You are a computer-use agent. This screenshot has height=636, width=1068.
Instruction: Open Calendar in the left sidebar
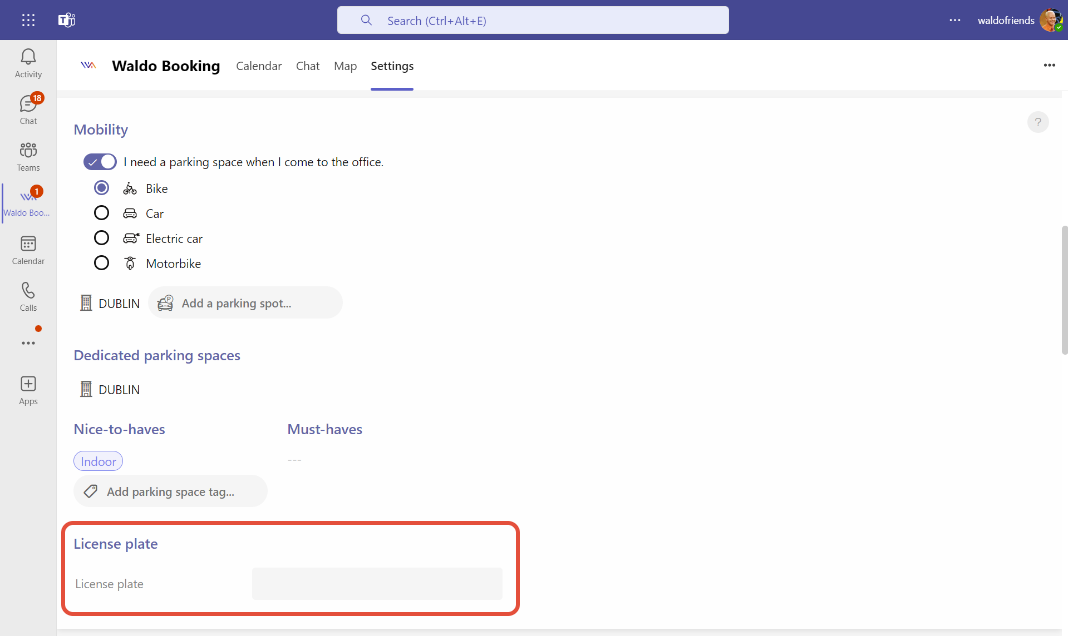[28, 250]
